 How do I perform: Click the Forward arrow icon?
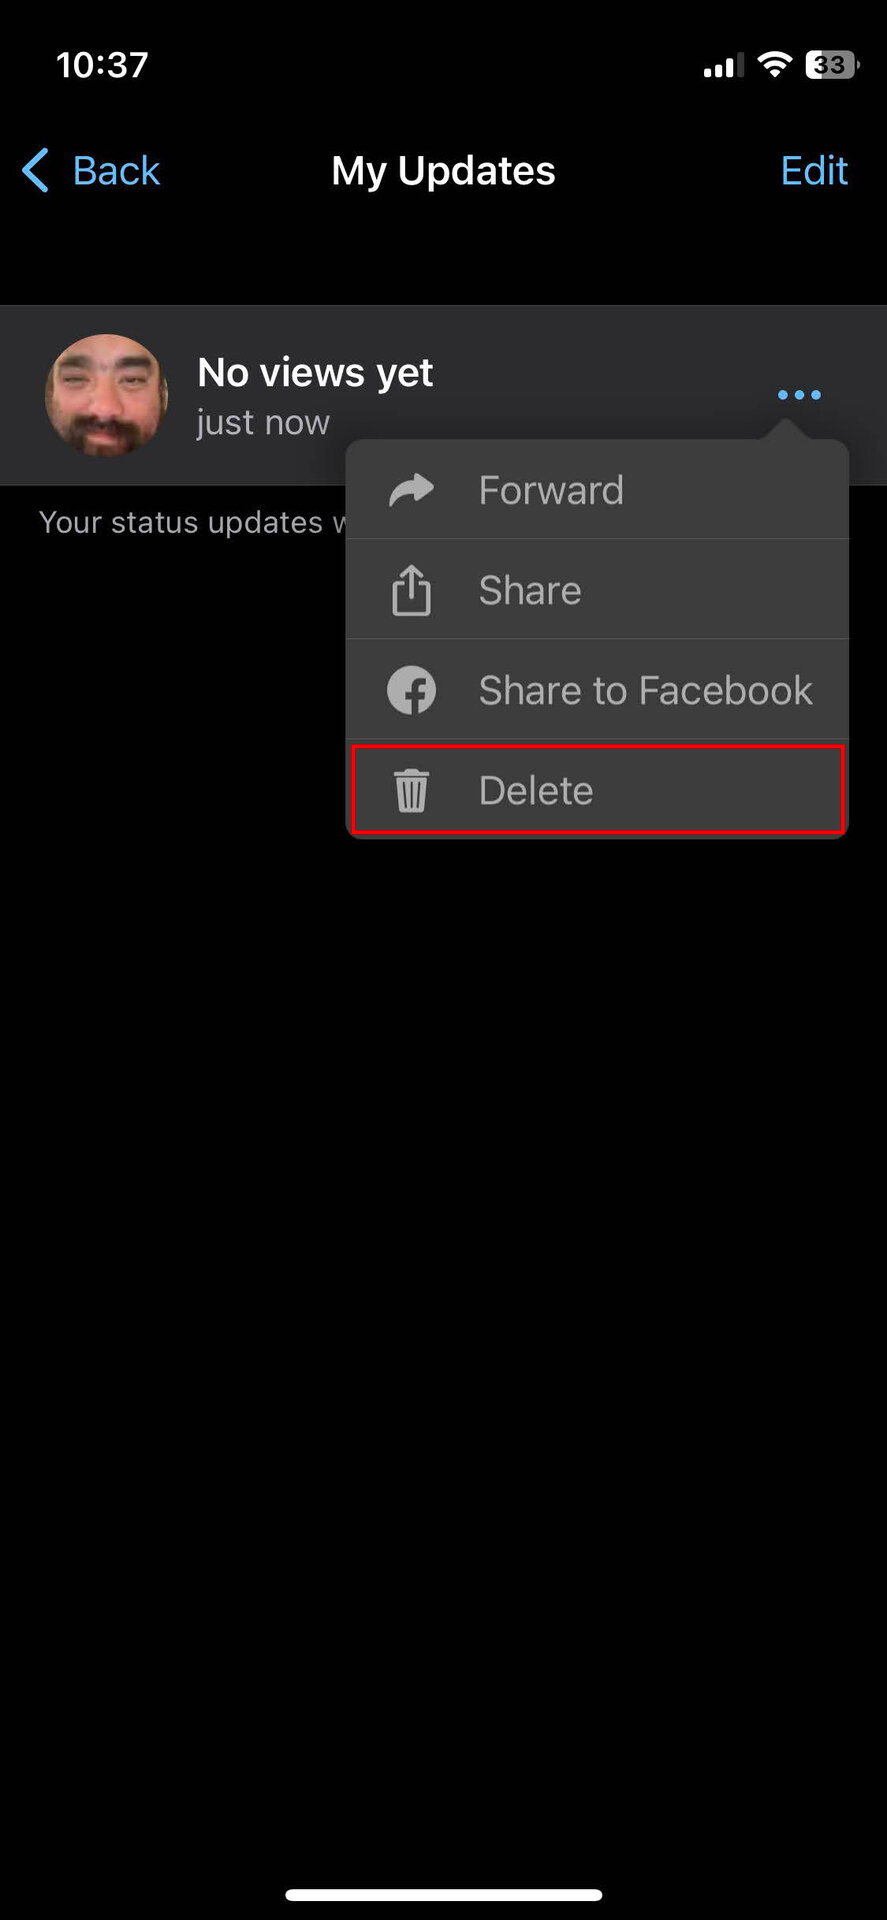click(411, 490)
